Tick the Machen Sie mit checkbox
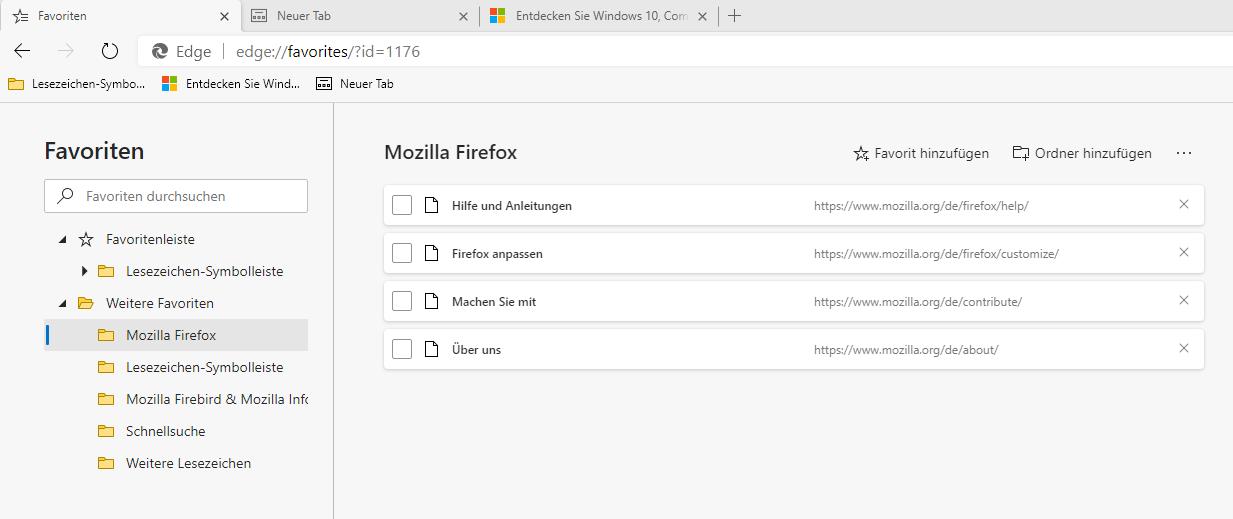 [x=402, y=301]
